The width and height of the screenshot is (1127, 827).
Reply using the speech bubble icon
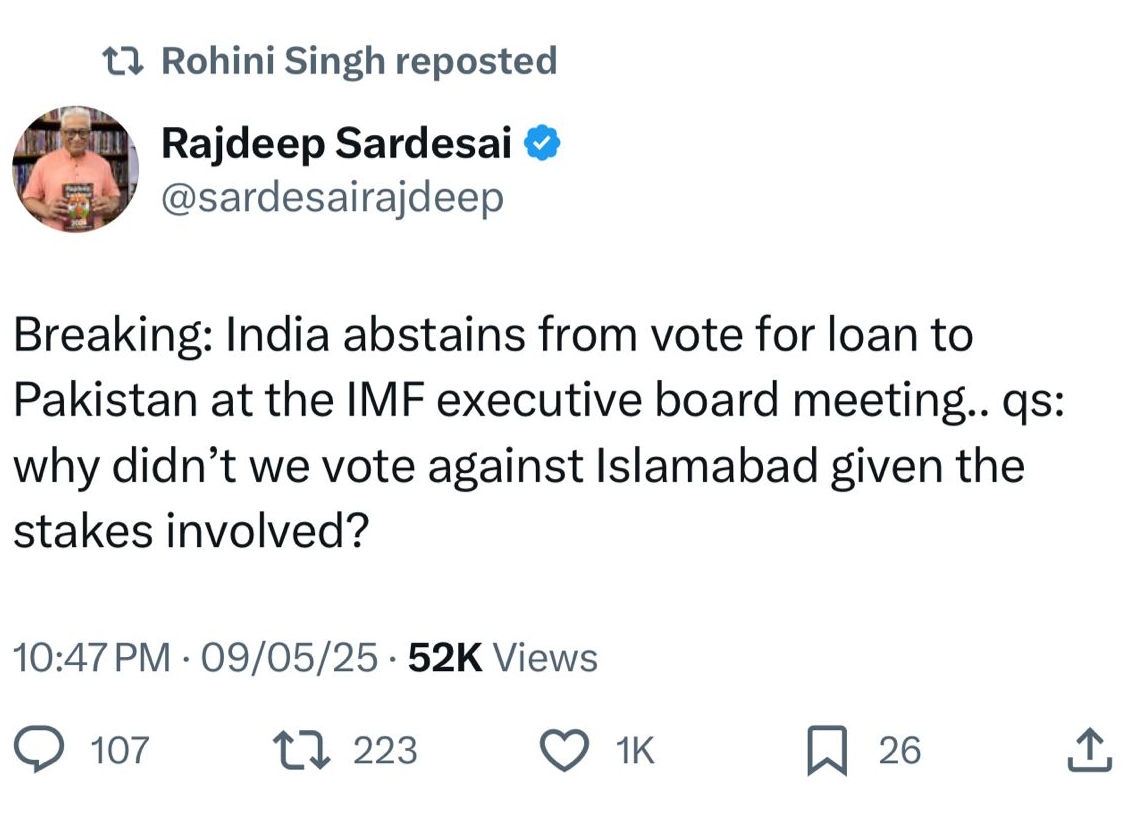click(41, 750)
